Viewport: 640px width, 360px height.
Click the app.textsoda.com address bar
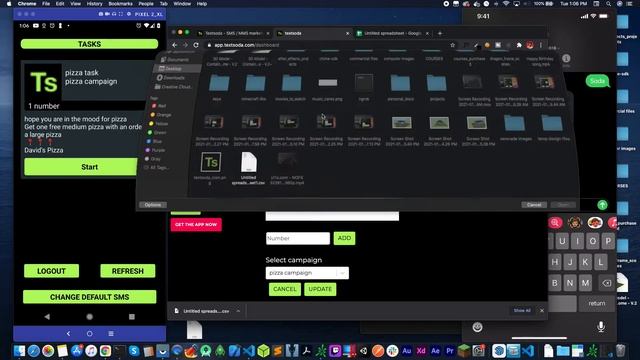[327, 45]
